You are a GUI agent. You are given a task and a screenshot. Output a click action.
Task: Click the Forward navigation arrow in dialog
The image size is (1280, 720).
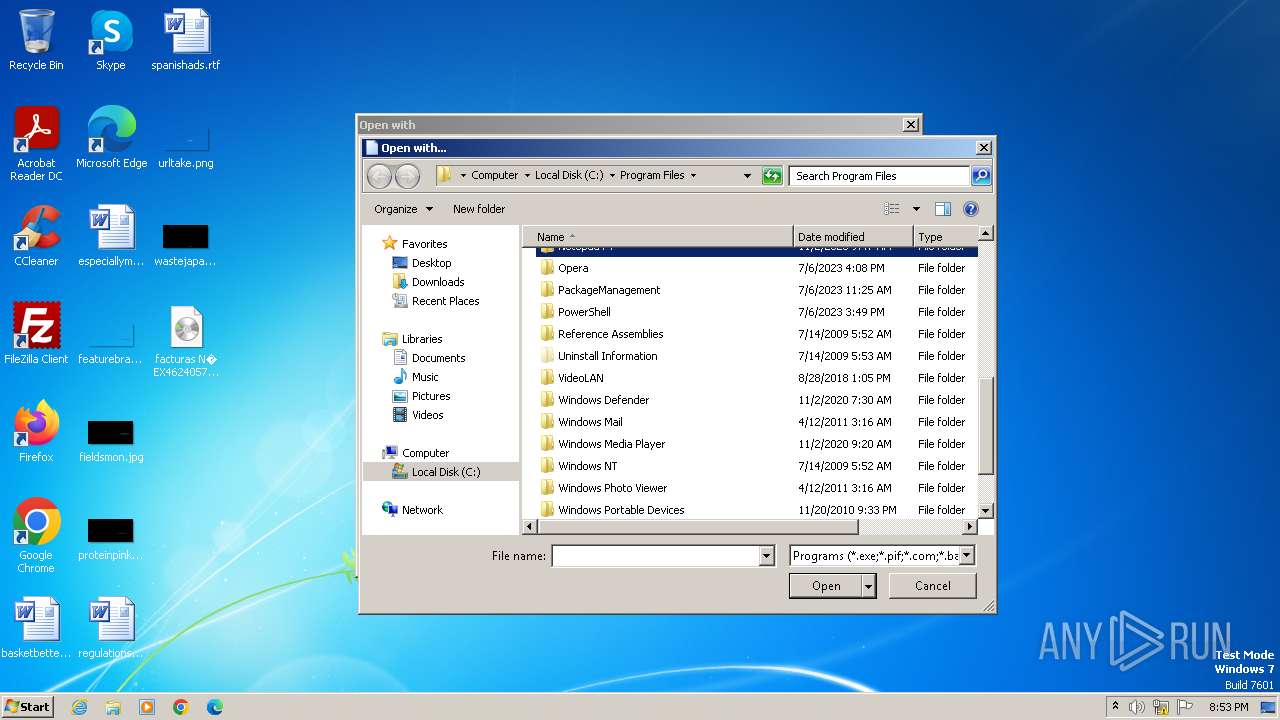pos(407,176)
